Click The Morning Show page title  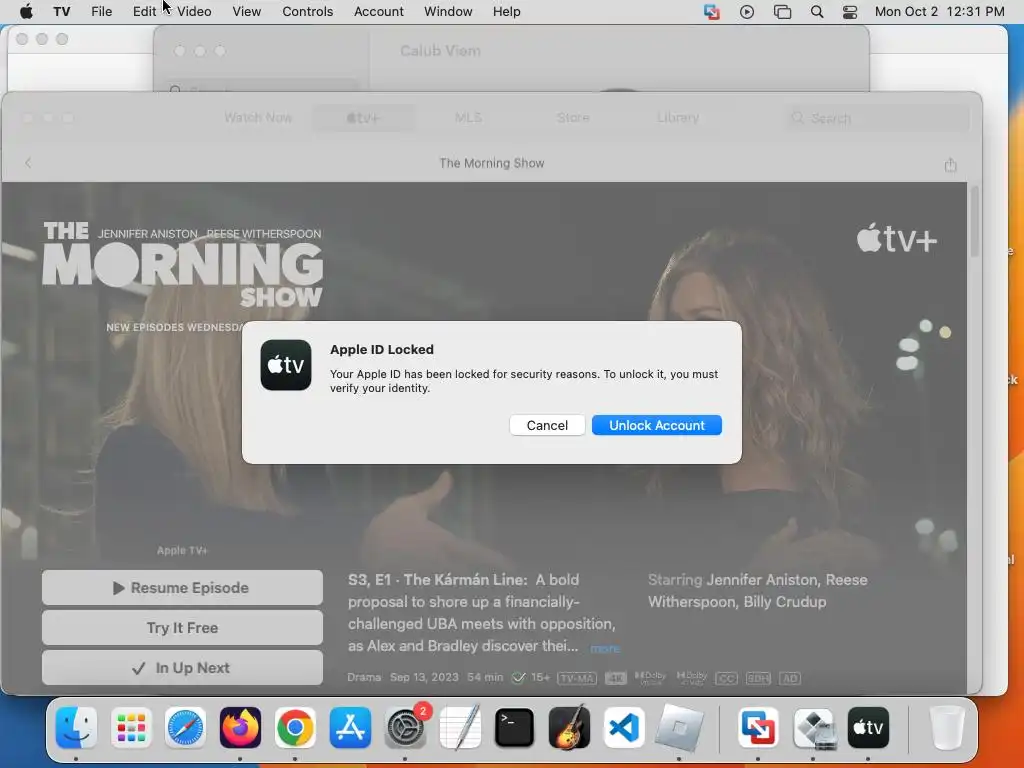coord(492,163)
